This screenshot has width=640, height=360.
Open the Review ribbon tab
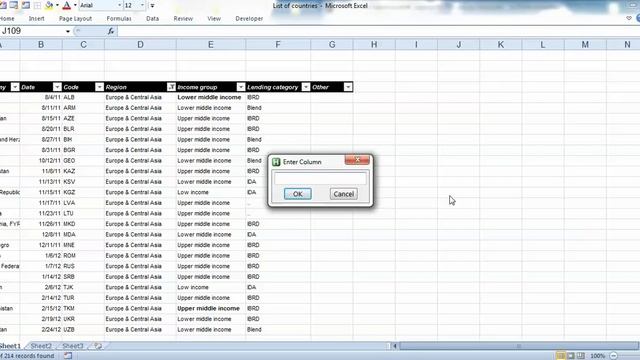183,18
